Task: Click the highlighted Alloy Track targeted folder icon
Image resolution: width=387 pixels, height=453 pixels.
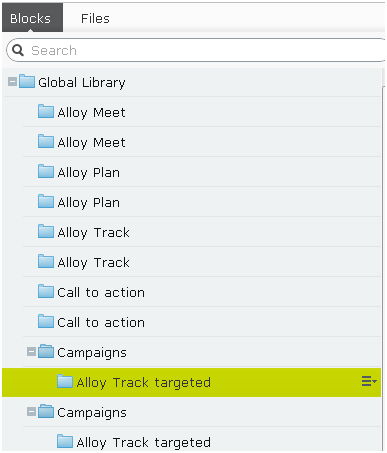Action: pyautogui.click(x=65, y=382)
